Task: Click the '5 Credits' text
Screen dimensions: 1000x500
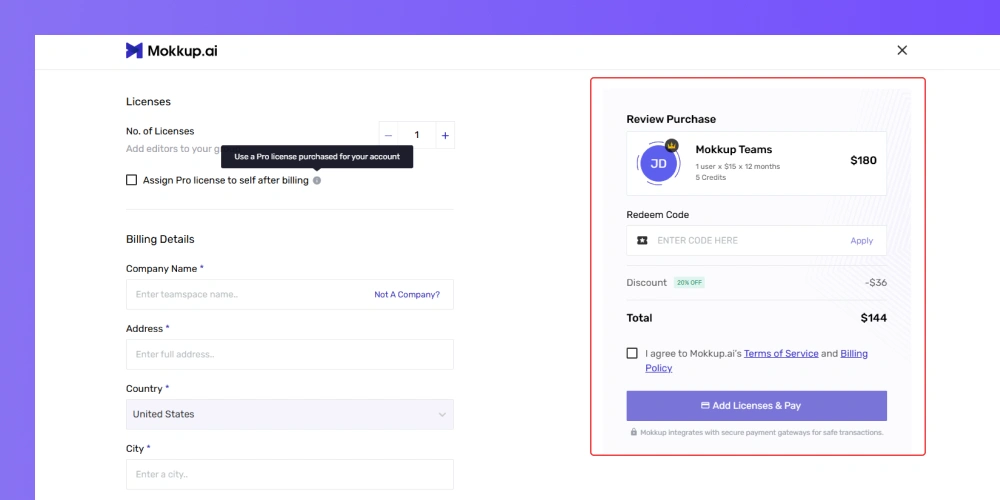Action: pos(710,177)
